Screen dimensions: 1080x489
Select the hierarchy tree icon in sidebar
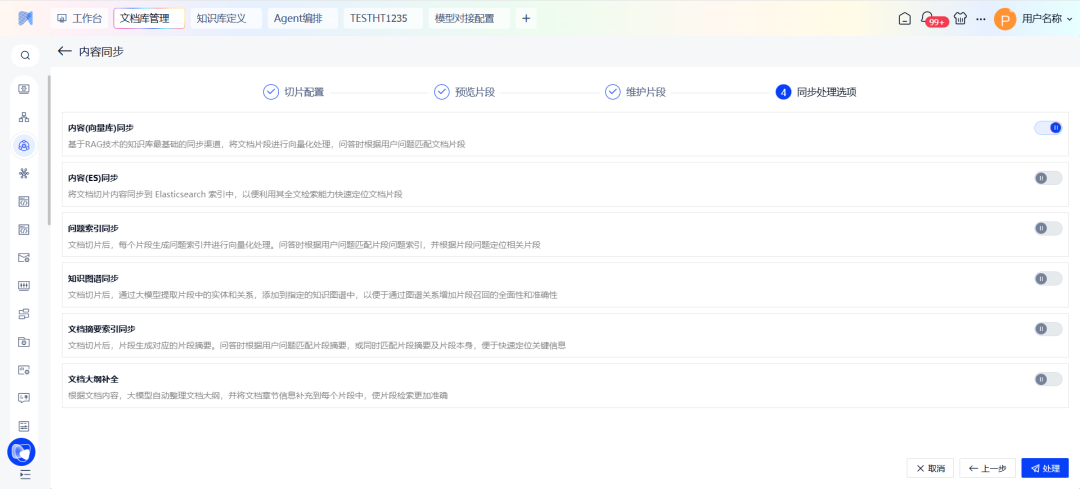point(24,117)
